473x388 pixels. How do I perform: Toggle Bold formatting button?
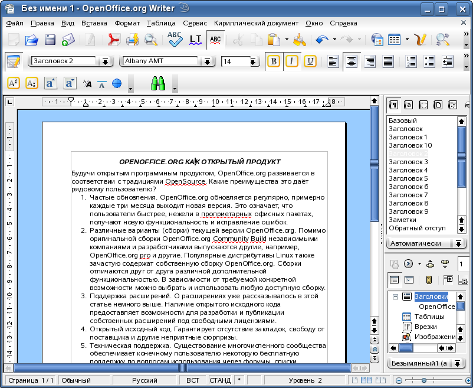[x=274, y=61]
